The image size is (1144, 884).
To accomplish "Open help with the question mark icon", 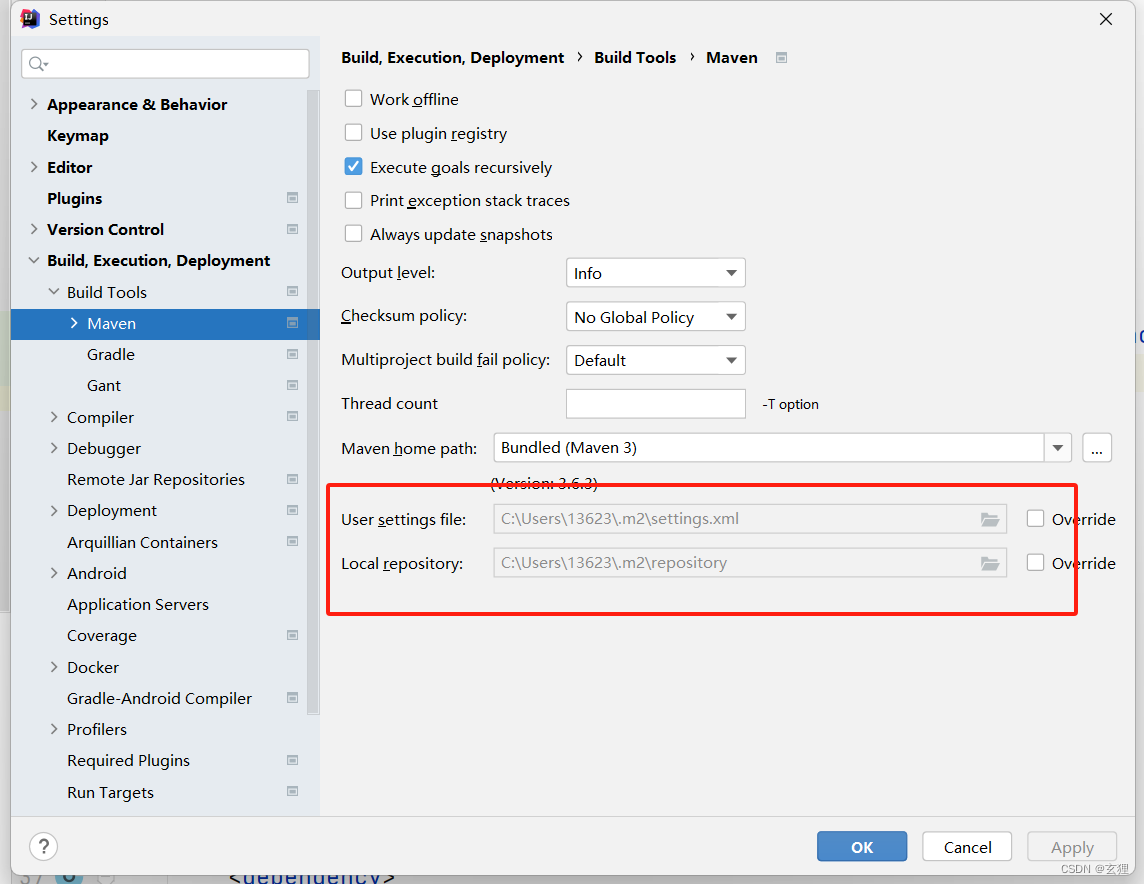I will click(44, 847).
